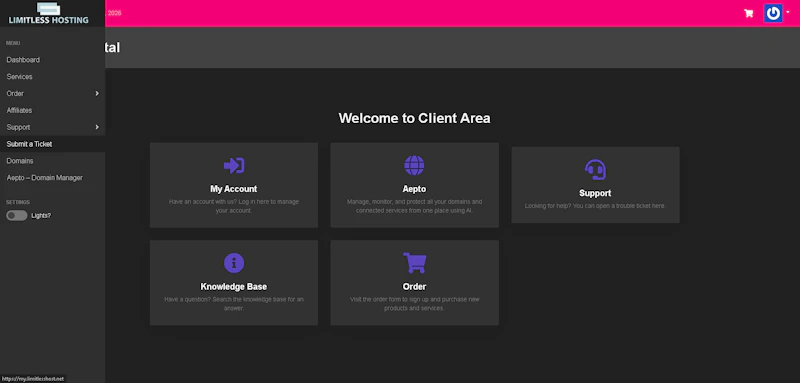Click the Aepto globe icon

click(x=414, y=165)
